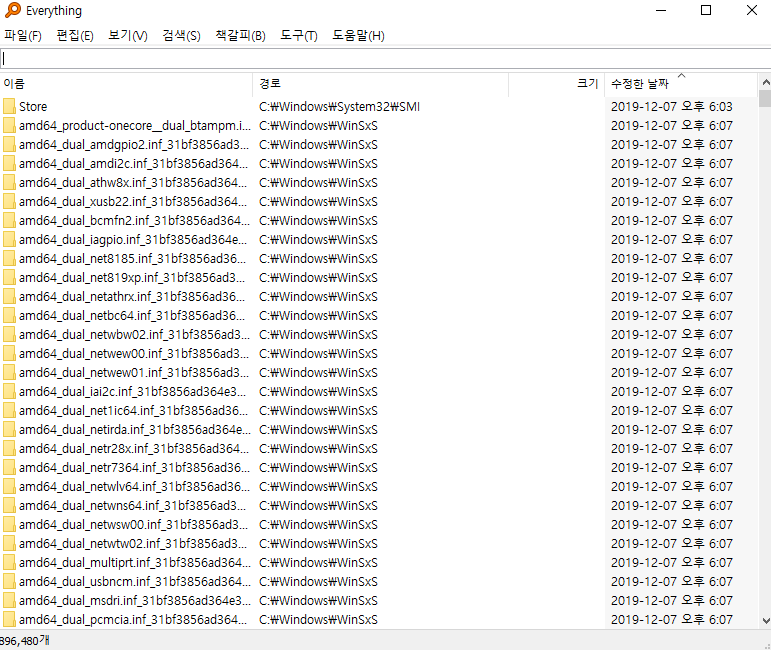The width and height of the screenshot is (771, 650).
Task: Close the Everything window
Action: pyautogui.click(x=751, y=10)
